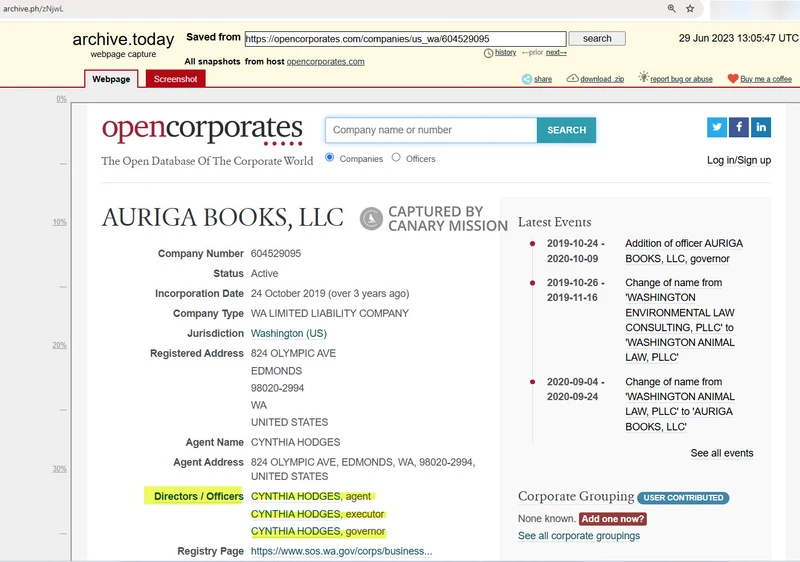Open the history link
This screenshot has width=800, height=562.
[x=505, y=52]
